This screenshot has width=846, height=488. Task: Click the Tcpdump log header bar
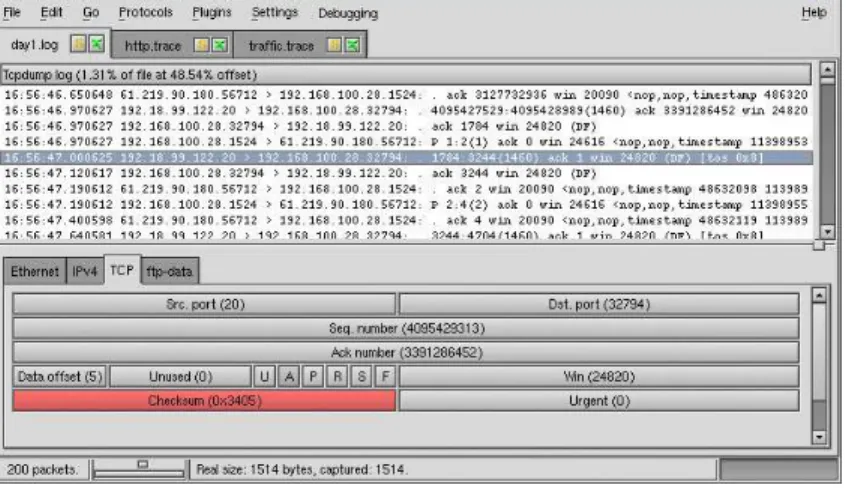click(x=406, y=74)
